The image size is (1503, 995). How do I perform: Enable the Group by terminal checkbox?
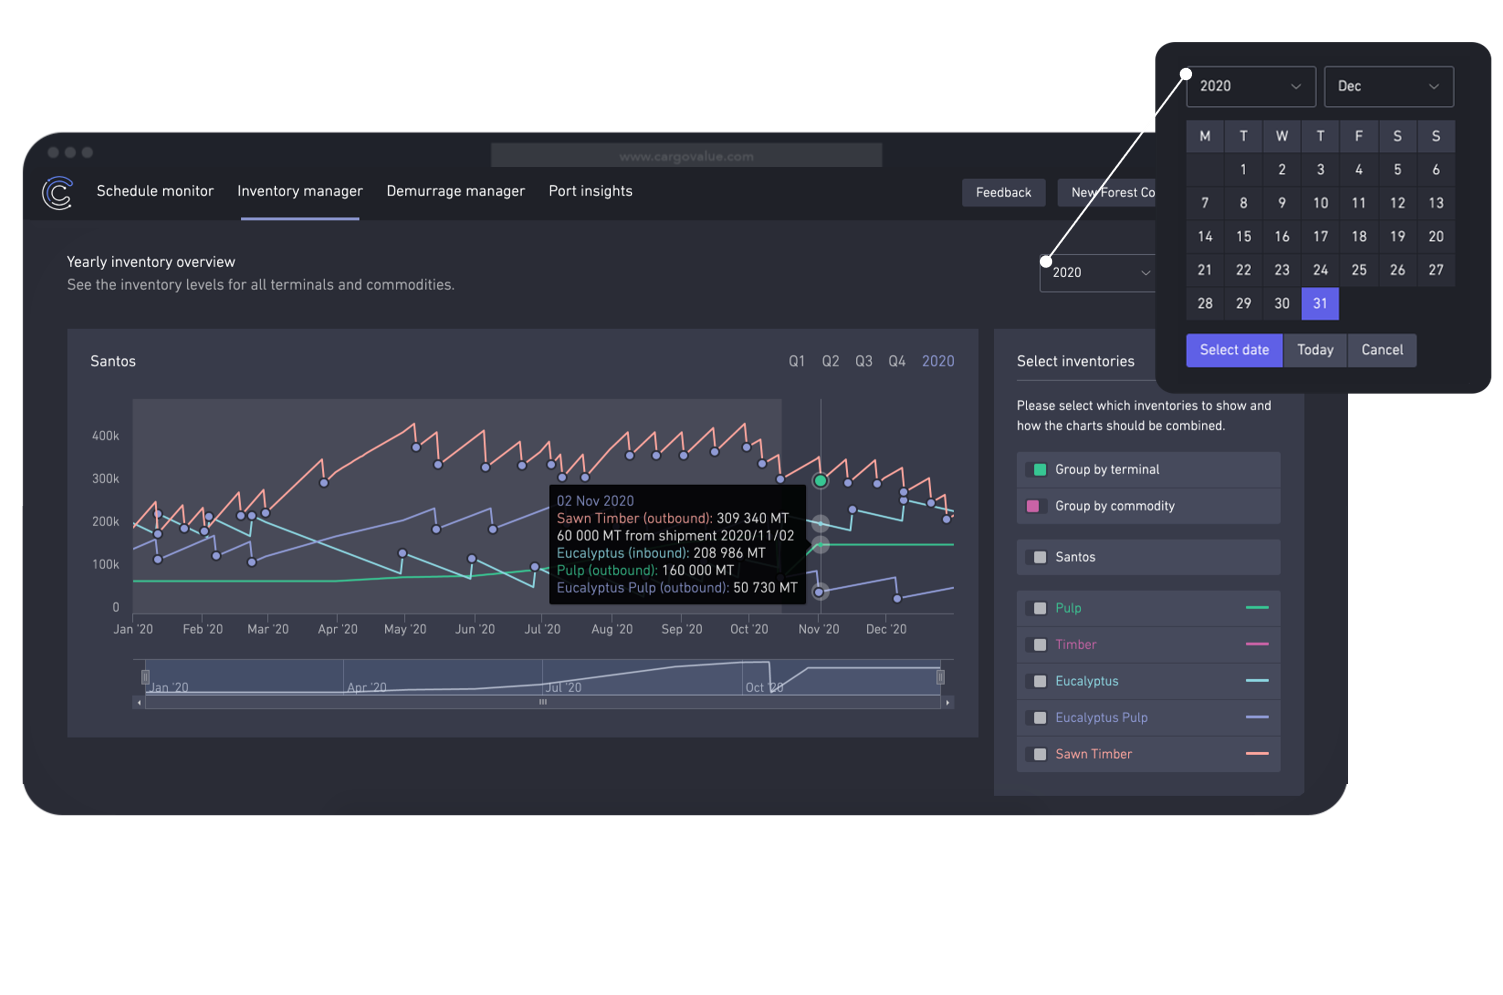1038,469
